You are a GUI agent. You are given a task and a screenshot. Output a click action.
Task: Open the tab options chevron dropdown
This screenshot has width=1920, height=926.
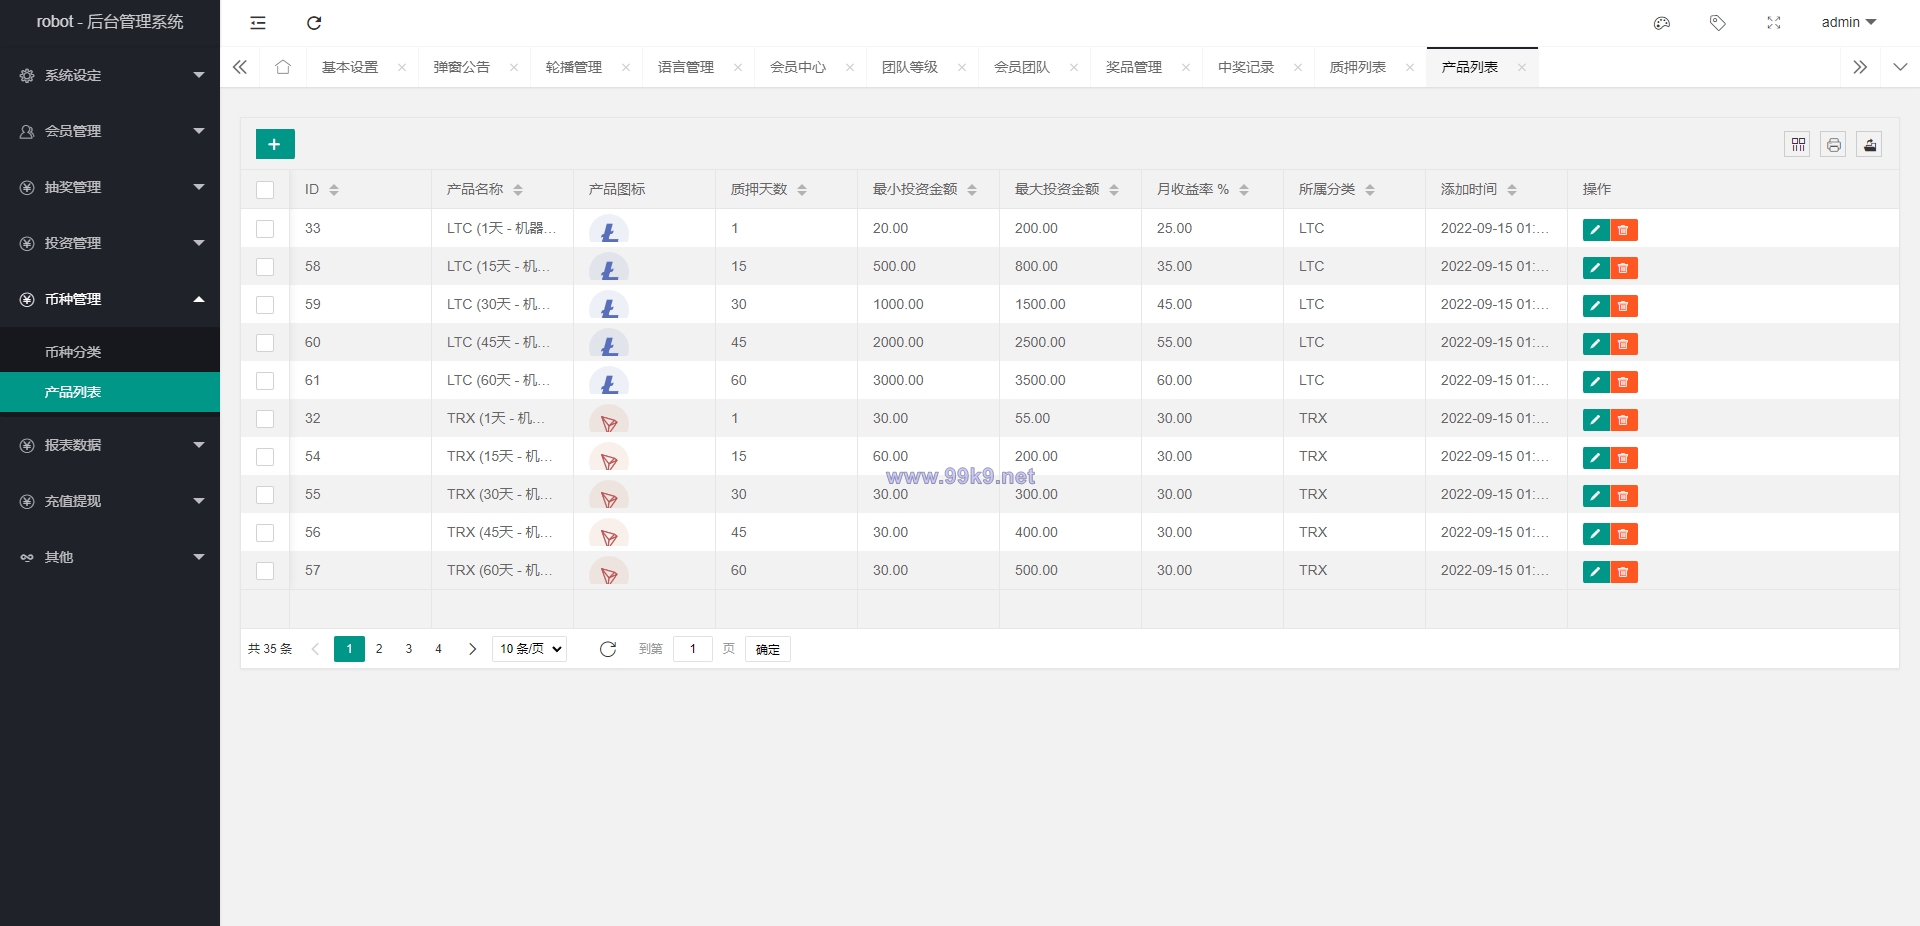click(x=1900, y=67)
